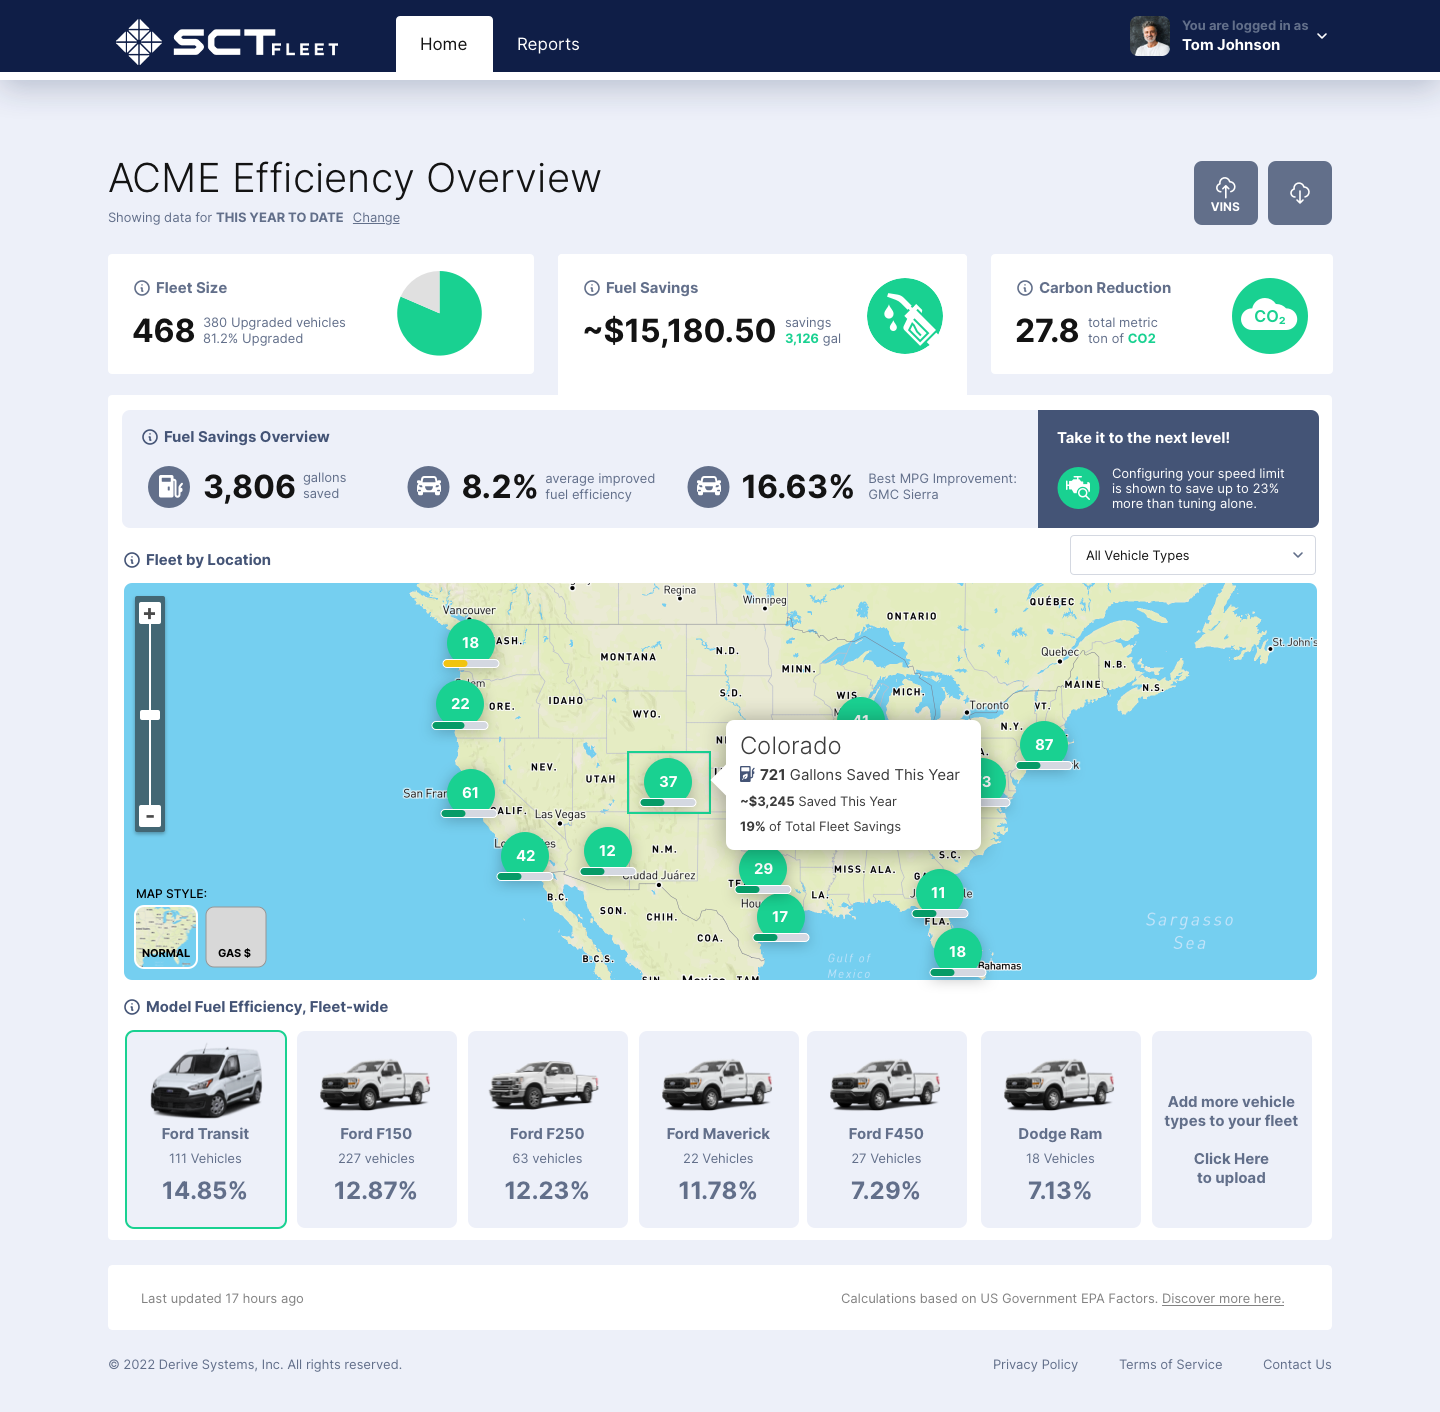Click the gallons saved fuel icon

point(168,487)
